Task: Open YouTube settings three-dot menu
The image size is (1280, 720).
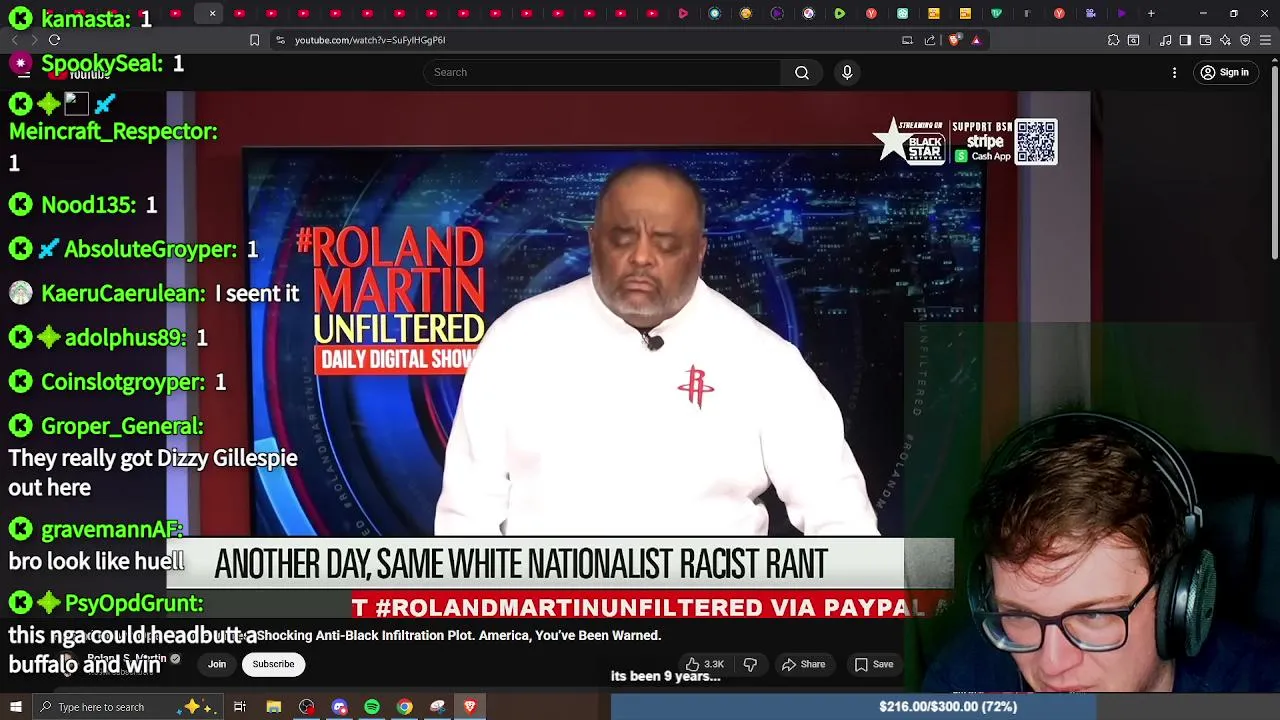Action: pyautogui.click(x=1174, y=72)
